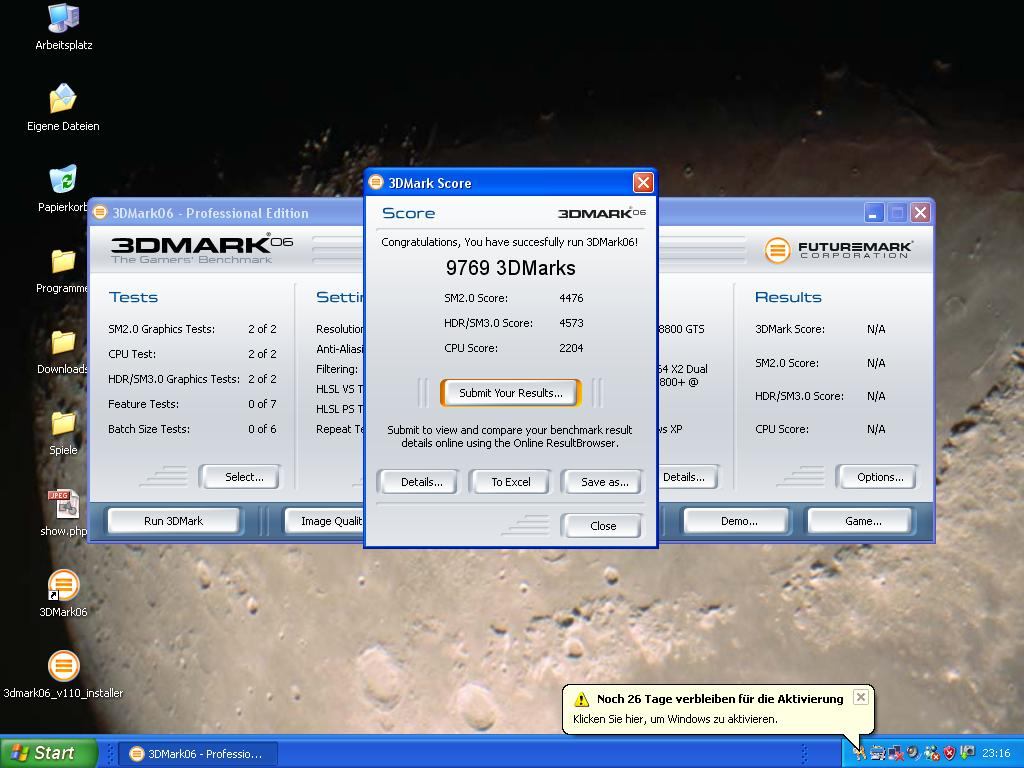Click Run 3DMark button
This screenshot has width=1024, height=768.
coord(173,520)
